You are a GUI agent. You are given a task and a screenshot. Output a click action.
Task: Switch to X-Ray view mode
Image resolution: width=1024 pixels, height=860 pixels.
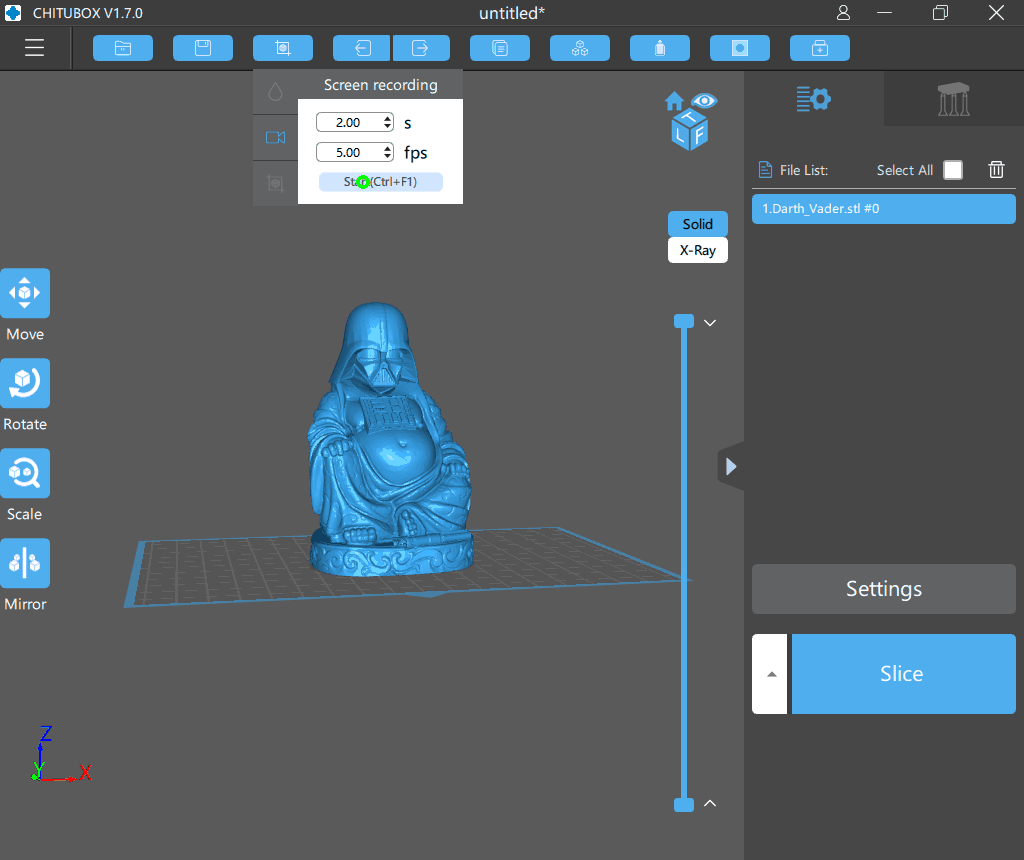697,250
